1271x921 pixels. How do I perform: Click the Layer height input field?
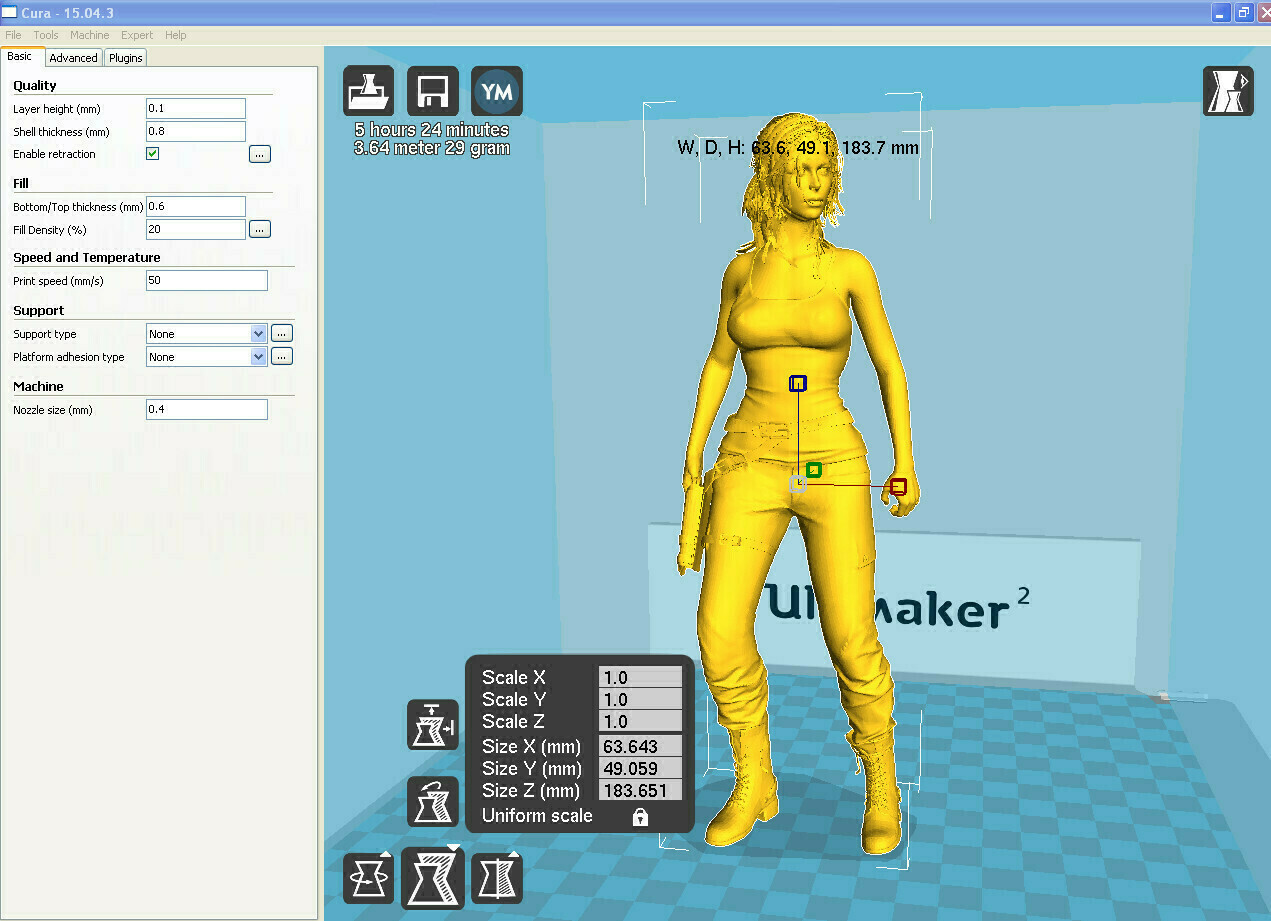[196, 108]
